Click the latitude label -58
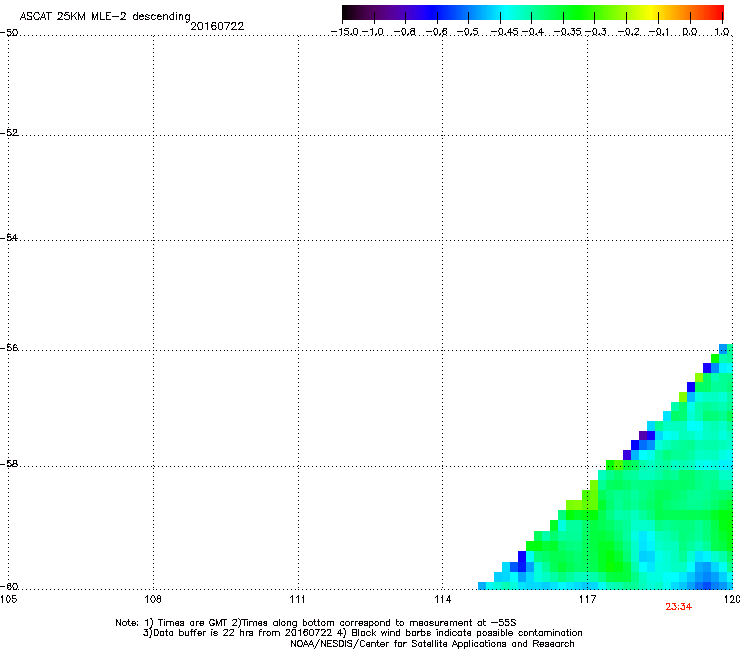 click(9, 464)
